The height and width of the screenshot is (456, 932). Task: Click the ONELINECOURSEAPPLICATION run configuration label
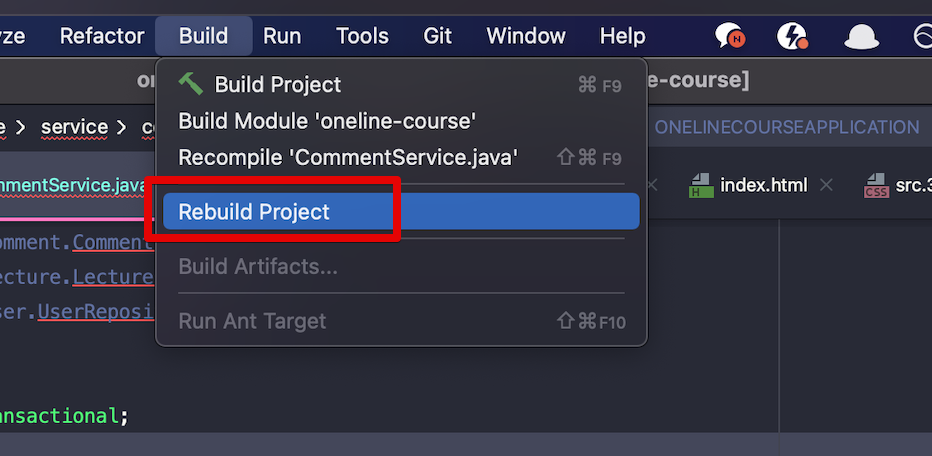pos(786,127)
